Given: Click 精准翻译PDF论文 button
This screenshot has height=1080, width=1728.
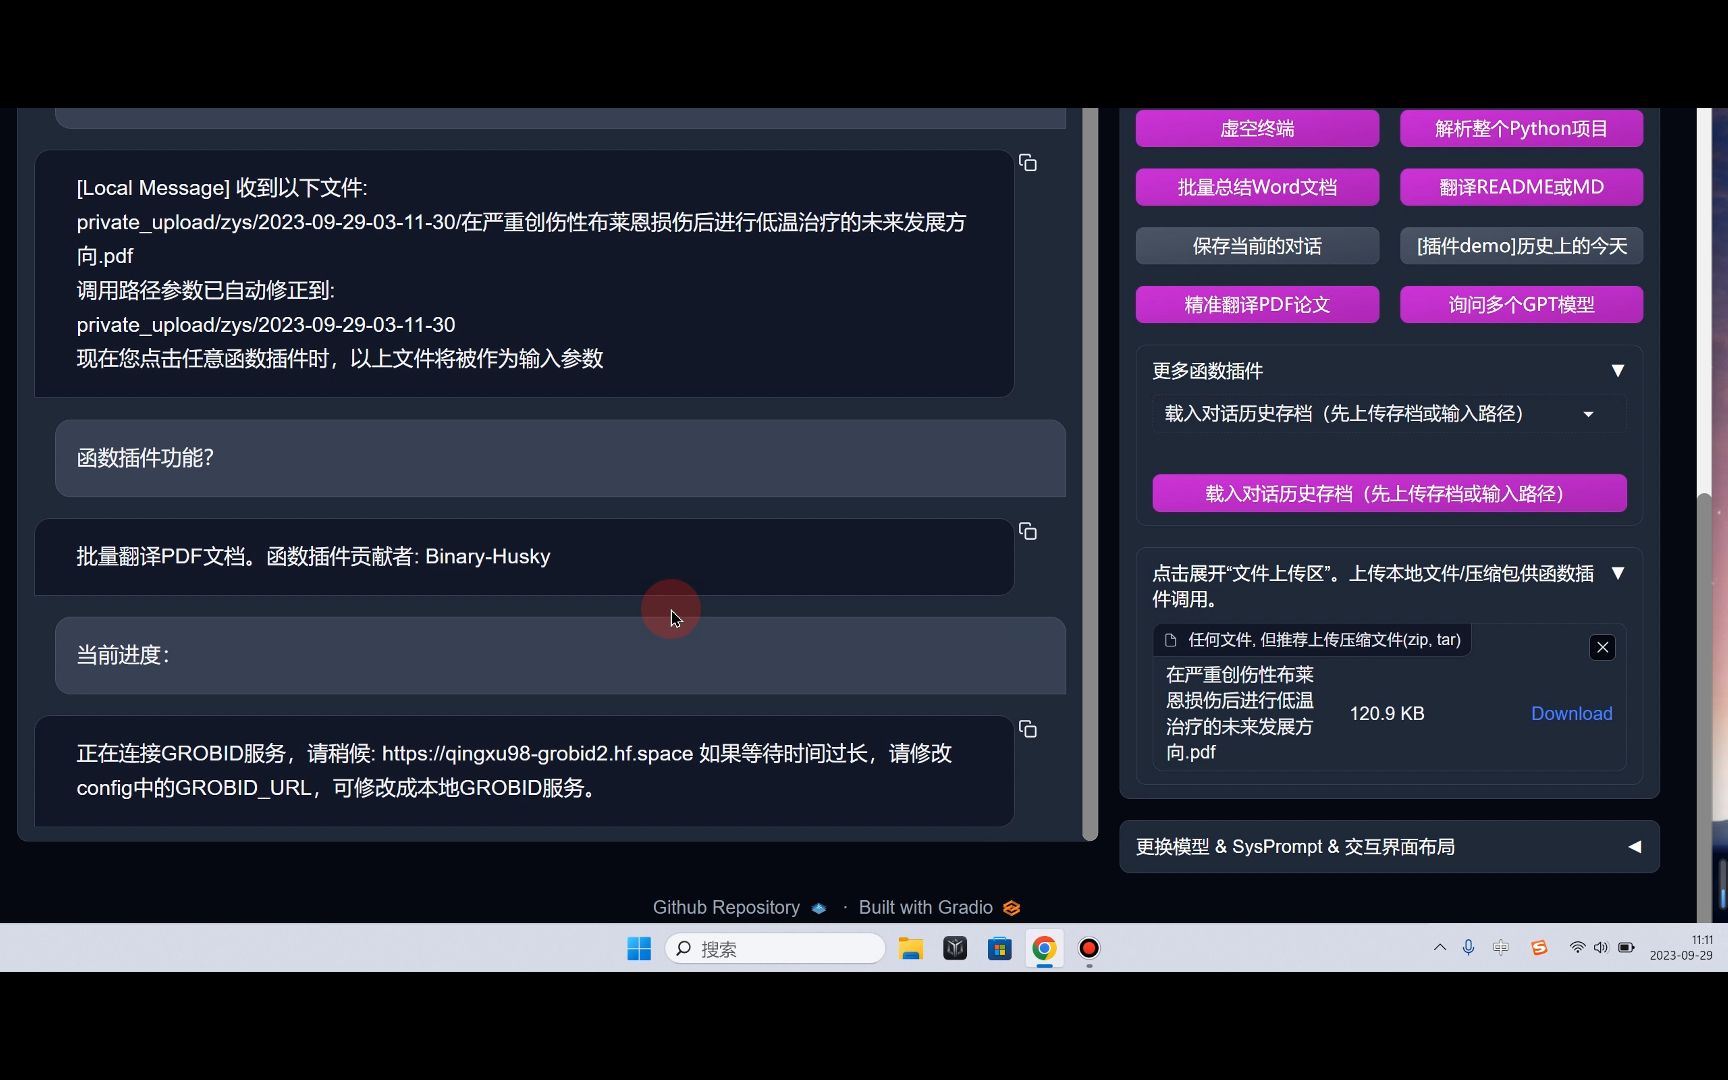Looking at the screenshot, I should coord(1257,305).
